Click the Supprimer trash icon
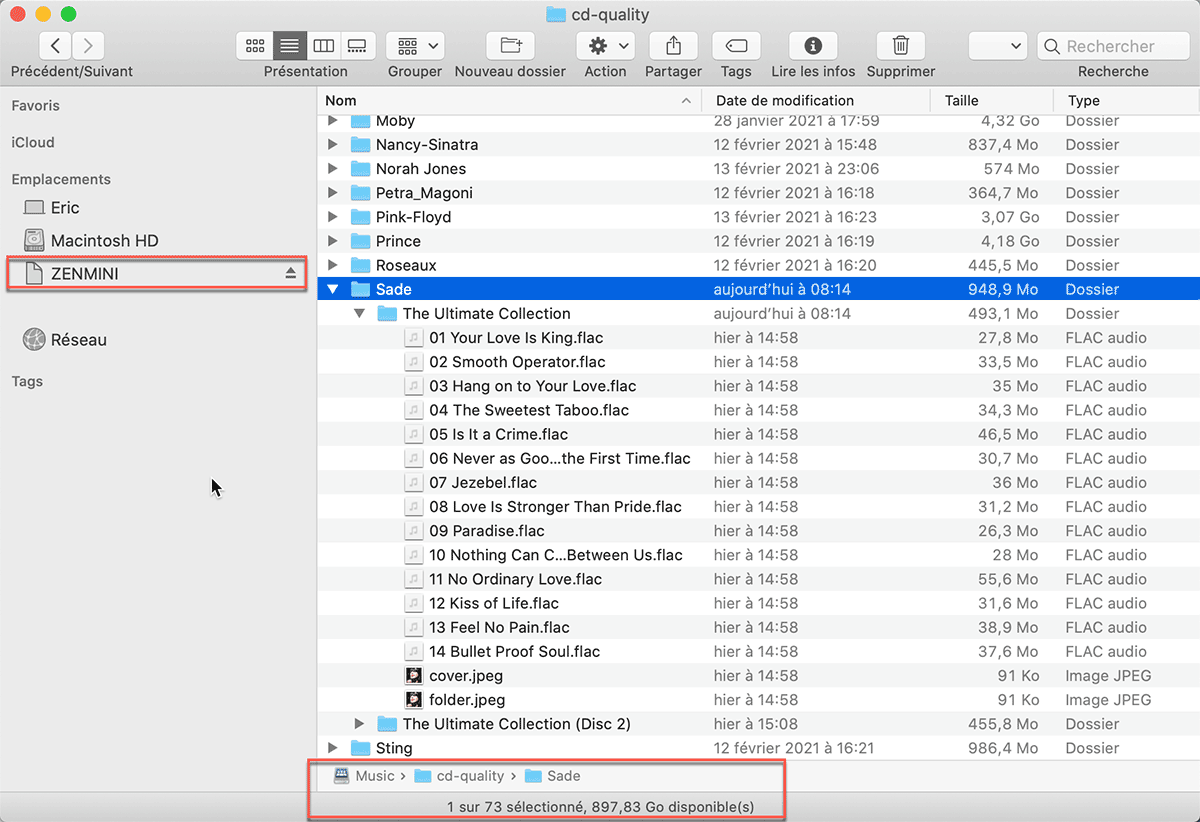Viewport: 1200px width, 822px height. tap(901, 45)
